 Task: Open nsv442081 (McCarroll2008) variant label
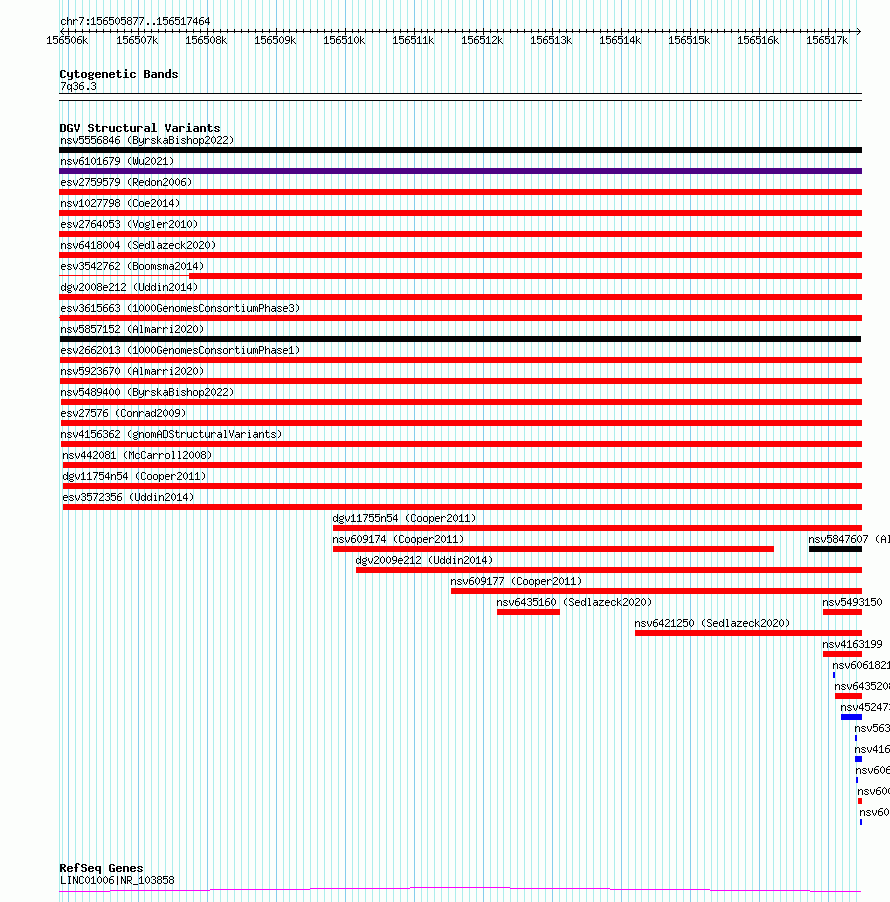(x=137, y=455)
